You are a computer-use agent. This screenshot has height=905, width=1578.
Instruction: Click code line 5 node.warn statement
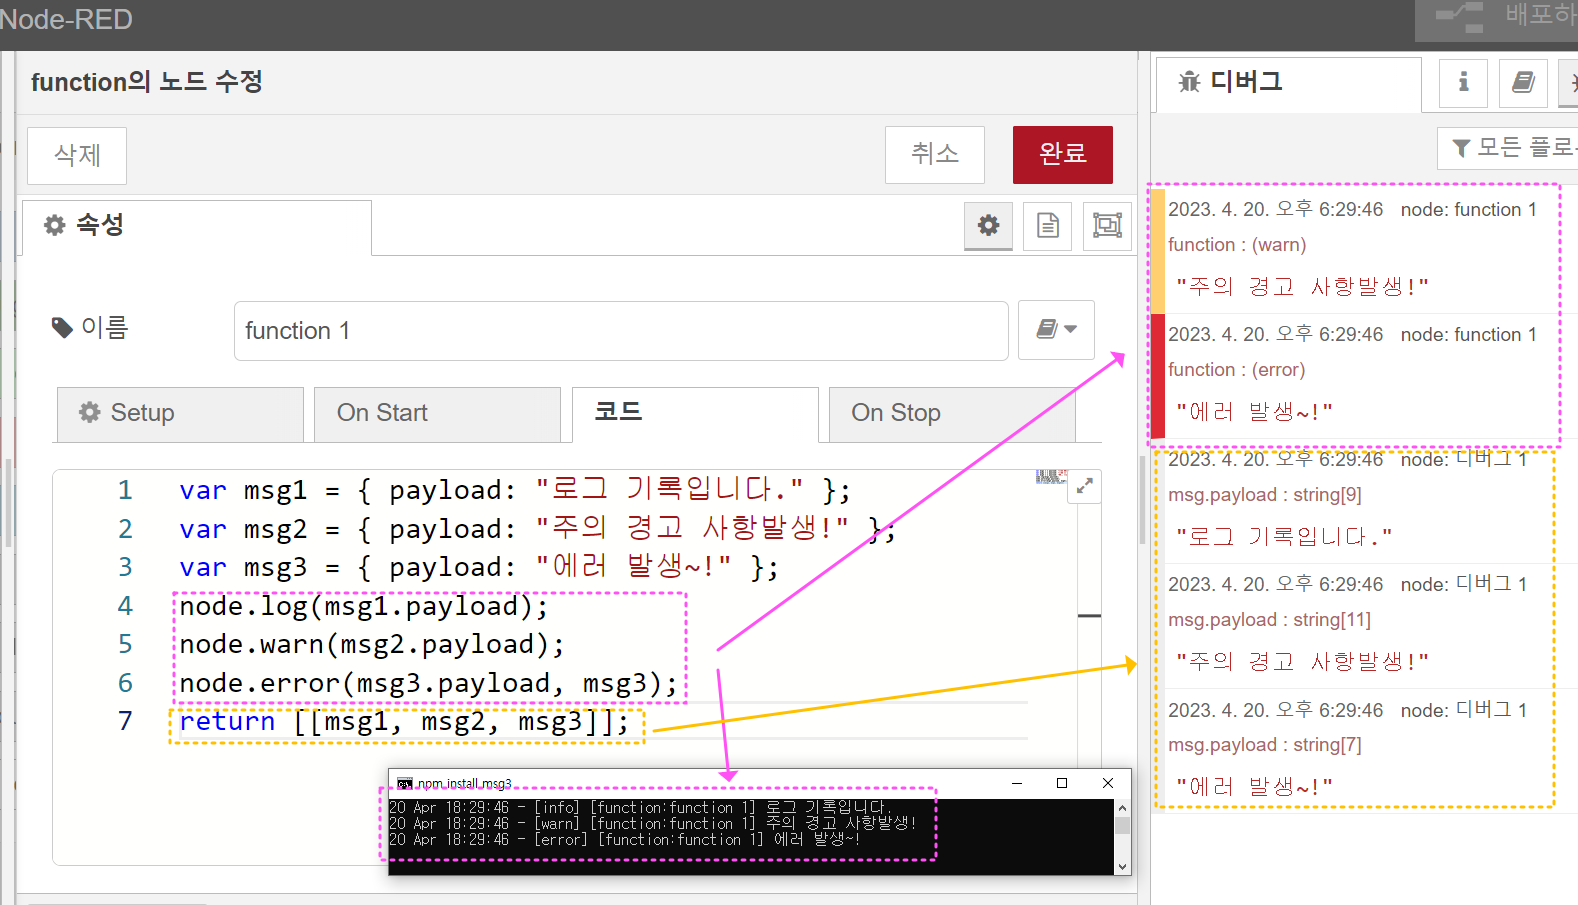coord(372,644)
